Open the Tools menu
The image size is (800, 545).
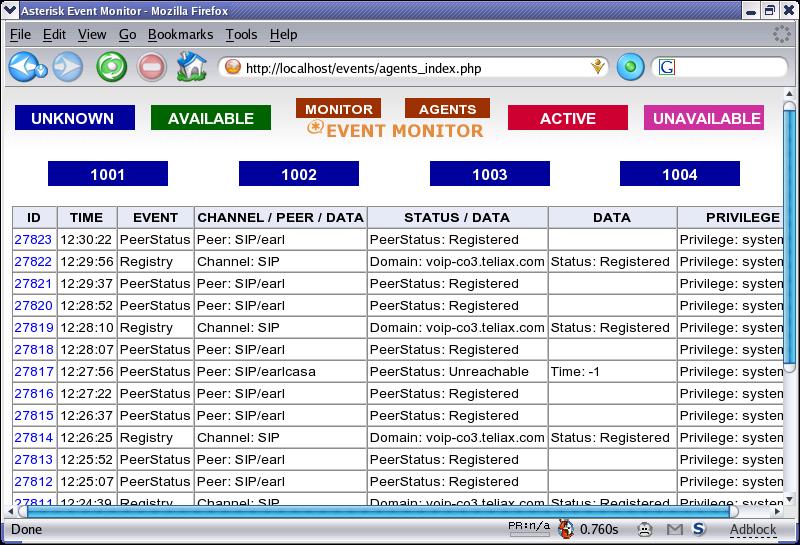(241, 34)
